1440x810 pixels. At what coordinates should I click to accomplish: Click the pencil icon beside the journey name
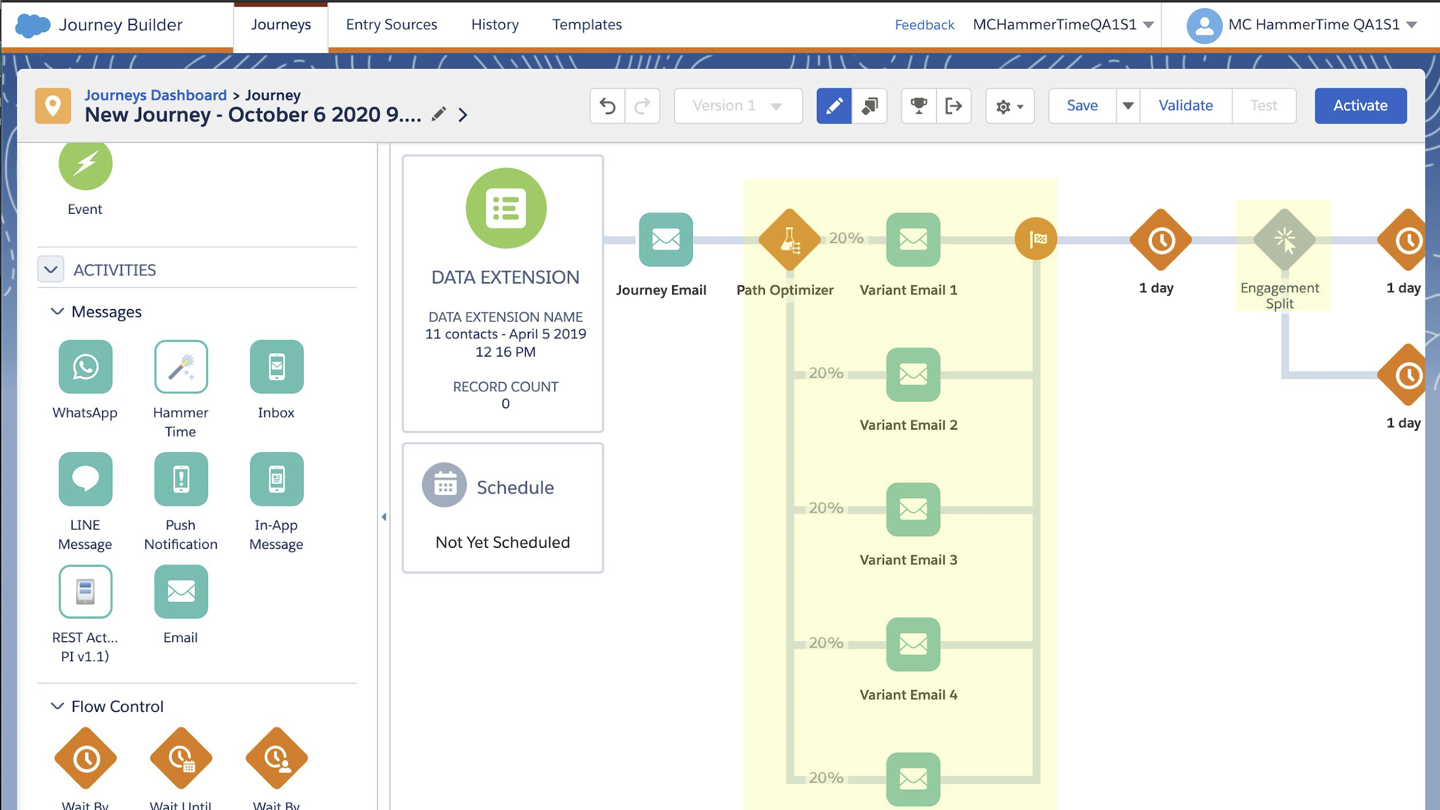pos(438,114)
